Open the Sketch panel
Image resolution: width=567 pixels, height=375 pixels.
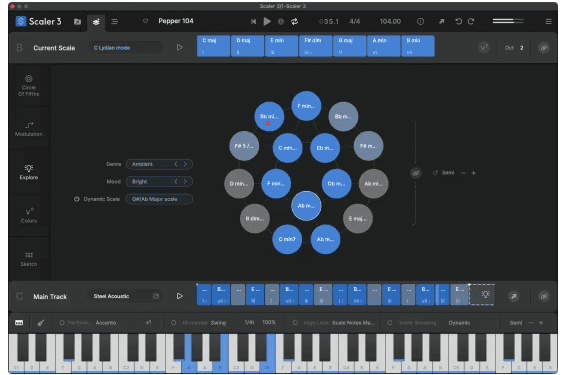click(29, 259)
